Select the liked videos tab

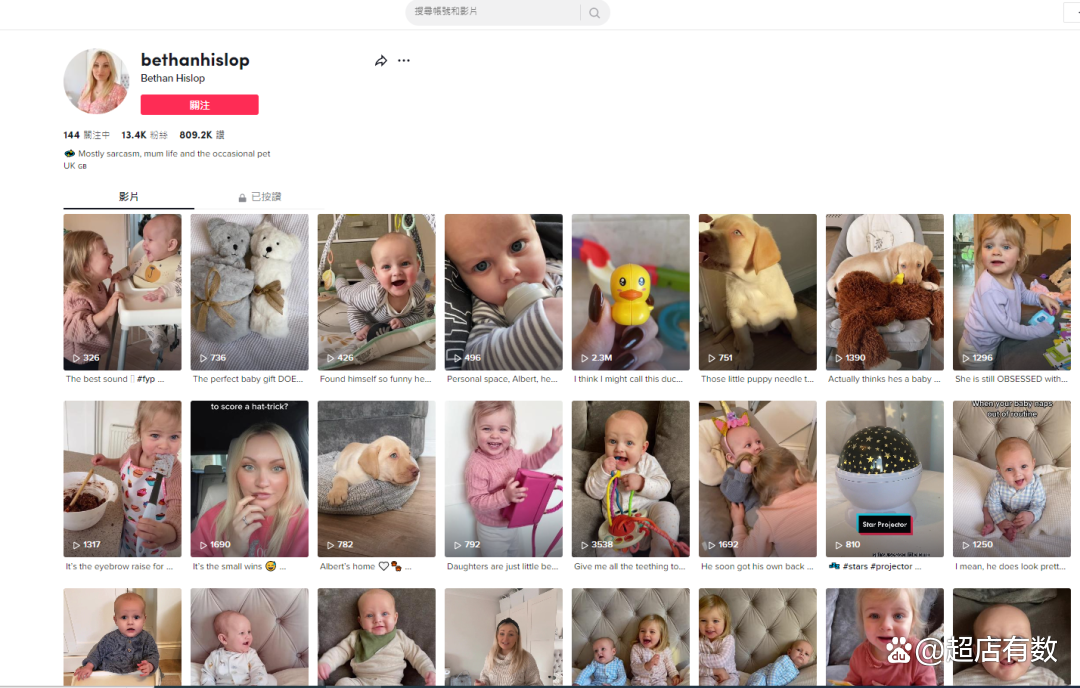(260, 197)
